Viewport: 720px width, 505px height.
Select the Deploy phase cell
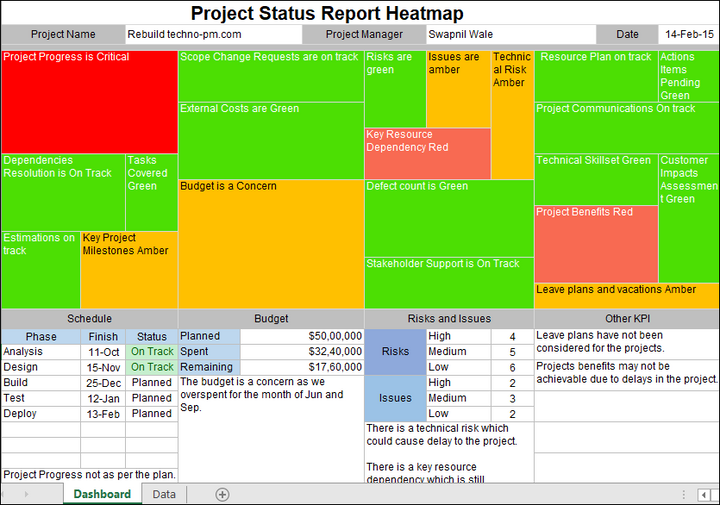click(x=41, y=414)
